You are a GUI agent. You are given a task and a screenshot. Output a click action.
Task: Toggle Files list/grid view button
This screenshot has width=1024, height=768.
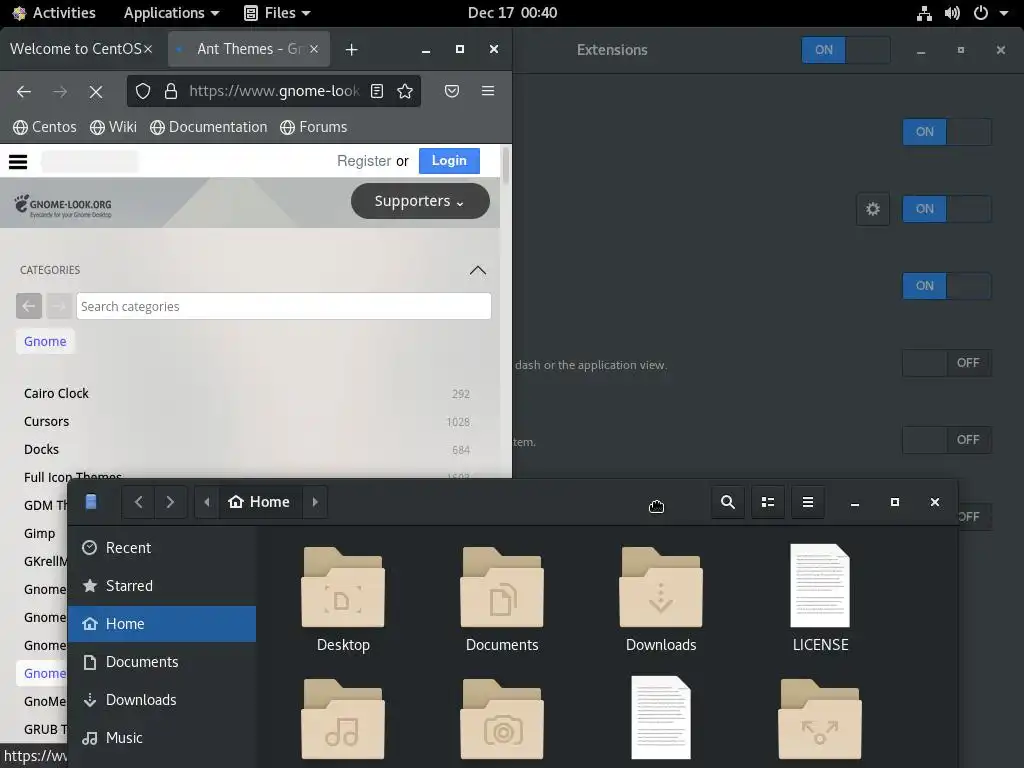coord(768,502)
